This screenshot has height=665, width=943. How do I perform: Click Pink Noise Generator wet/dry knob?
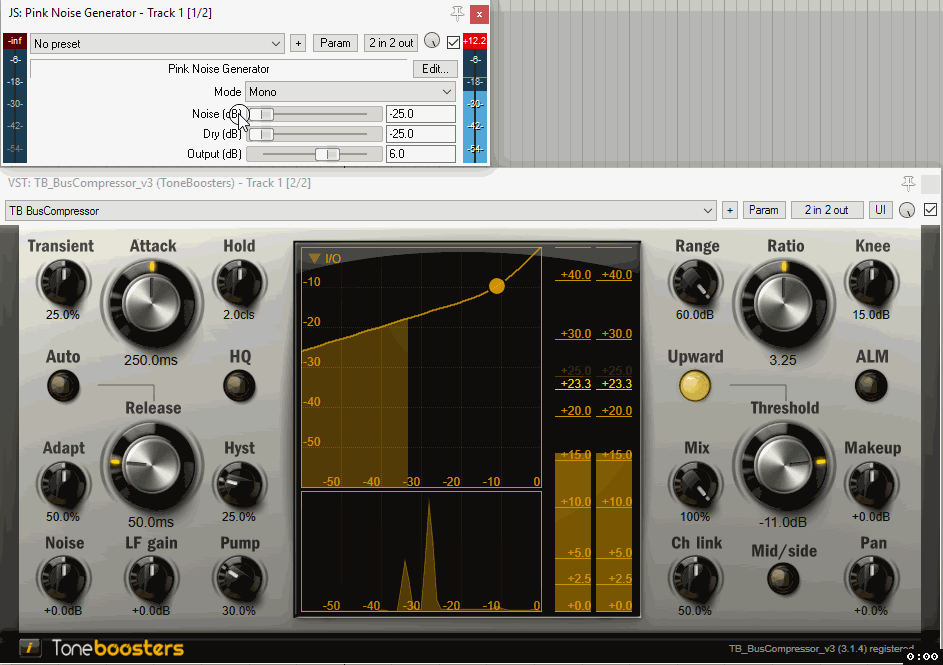pos(432,41)
